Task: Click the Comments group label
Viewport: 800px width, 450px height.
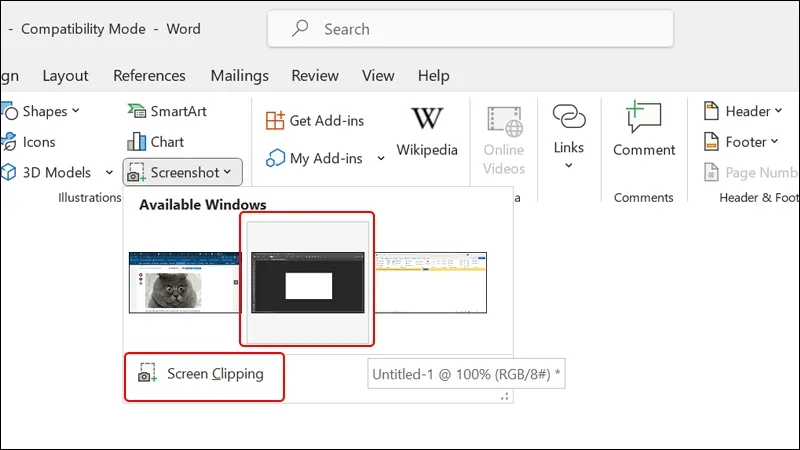Action: pos(643,197)
